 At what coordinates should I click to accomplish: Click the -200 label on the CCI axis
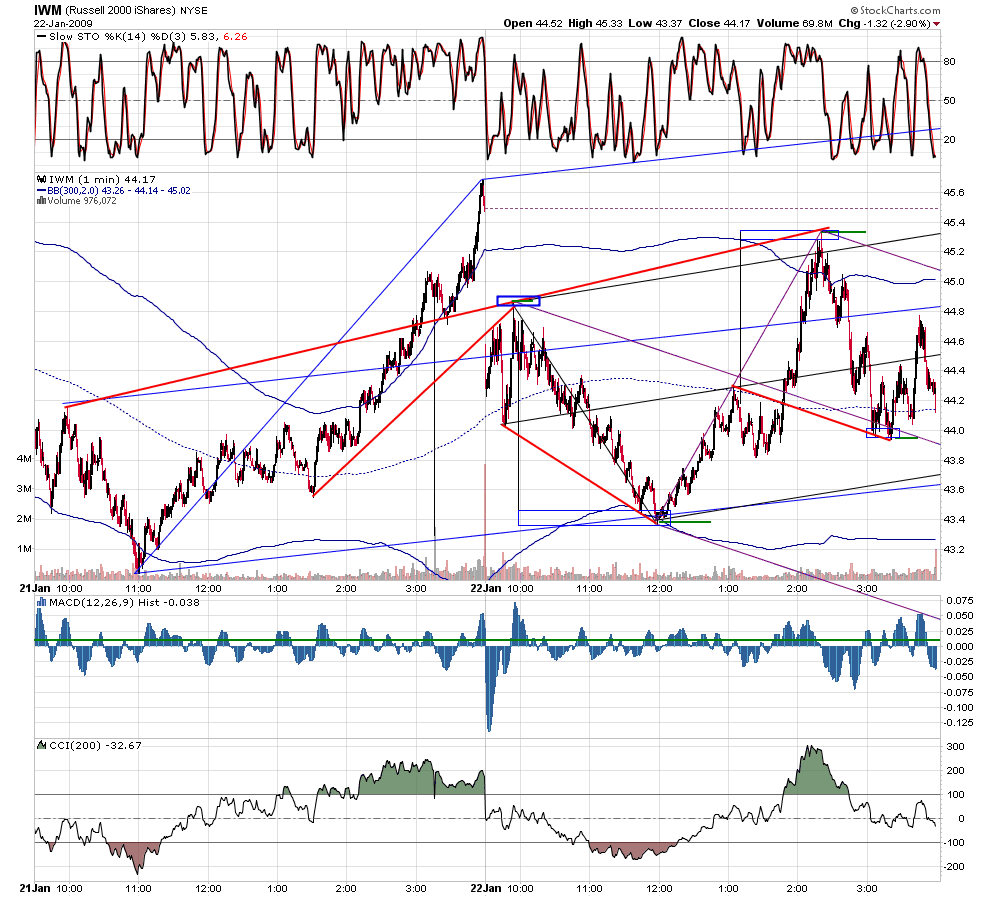[x=954, y=866]
